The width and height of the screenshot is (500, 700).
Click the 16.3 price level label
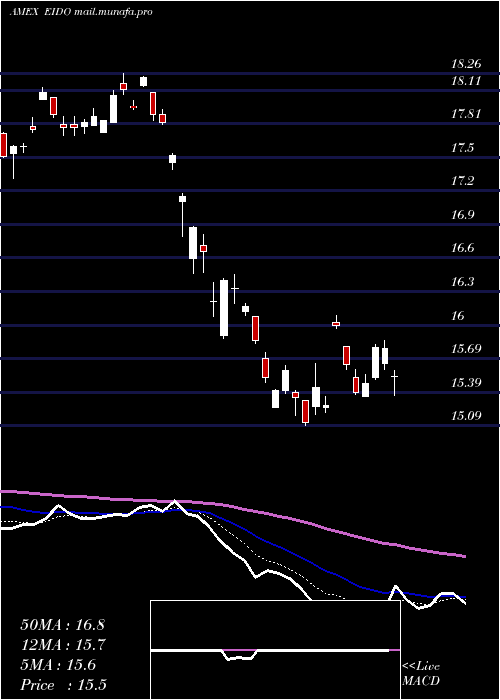point(463,282)
